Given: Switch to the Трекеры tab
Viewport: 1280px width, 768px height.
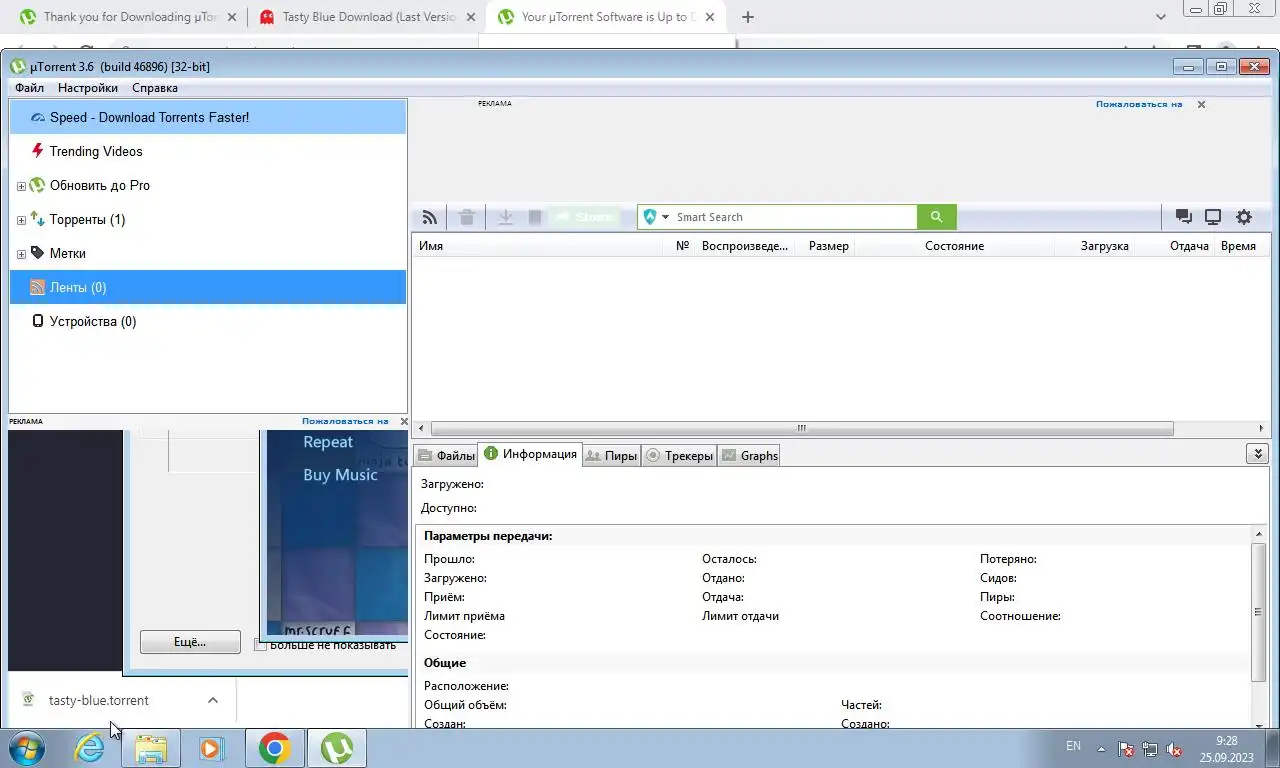Looking at the screenshot, I should [679, 456].
